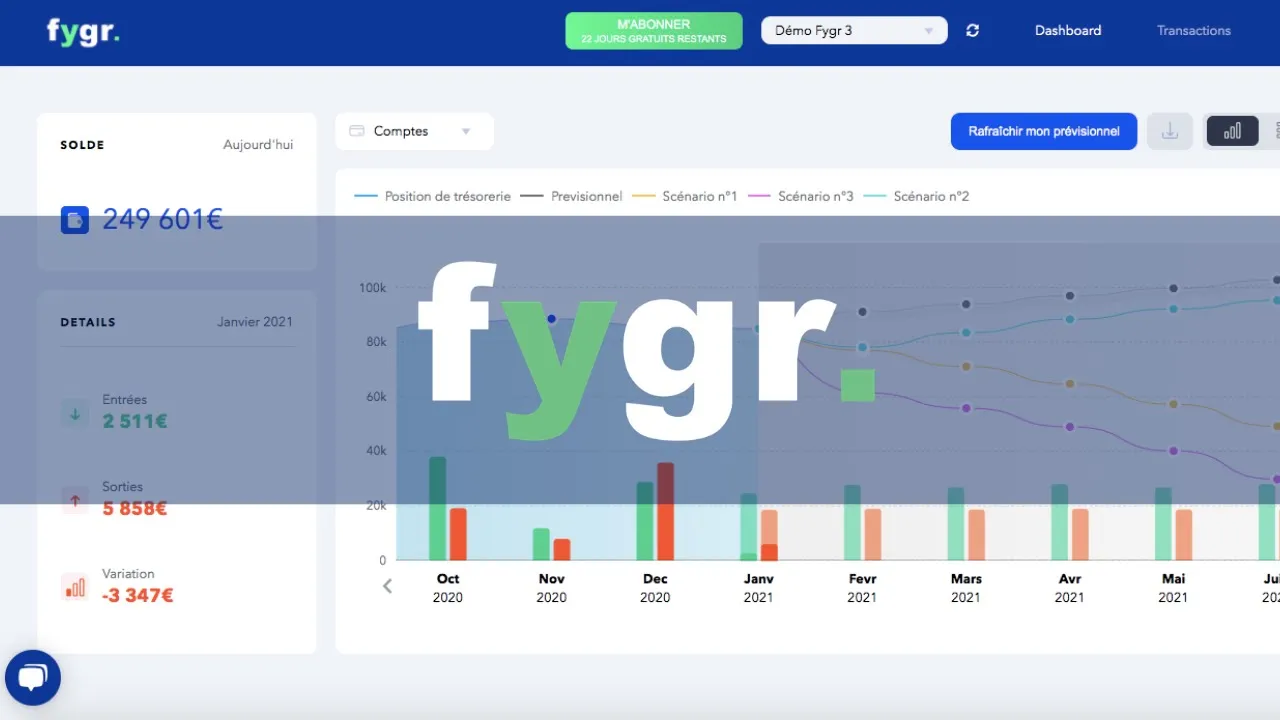The image size is (1280, 720).
Task: Click the Sorties up-arrow icon
Action: [75, 499]
